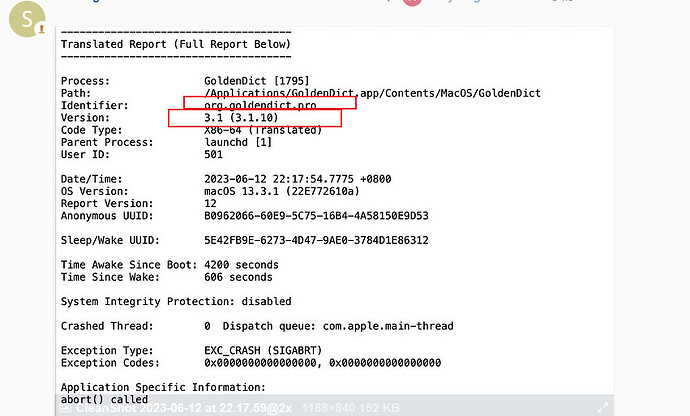Click the "Application Specific Information:" label

point(163,387)
